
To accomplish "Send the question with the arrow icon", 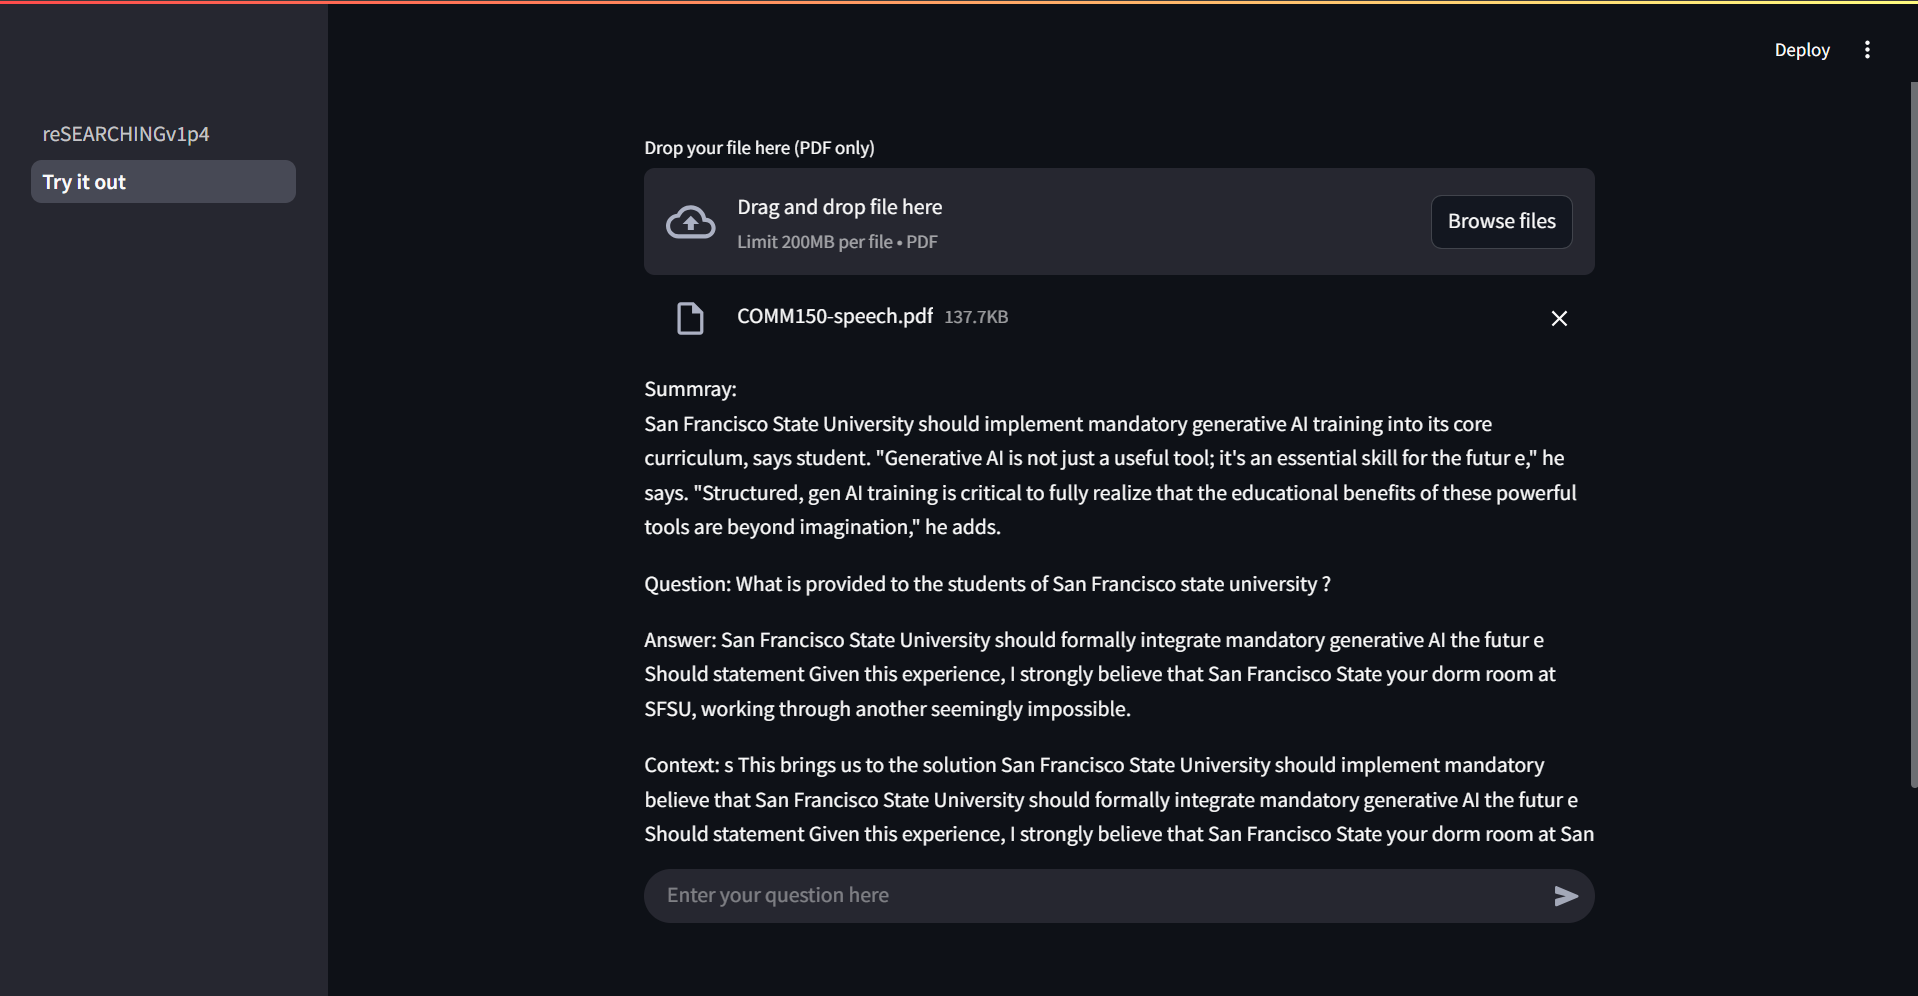I will (x=1566, y=896).
